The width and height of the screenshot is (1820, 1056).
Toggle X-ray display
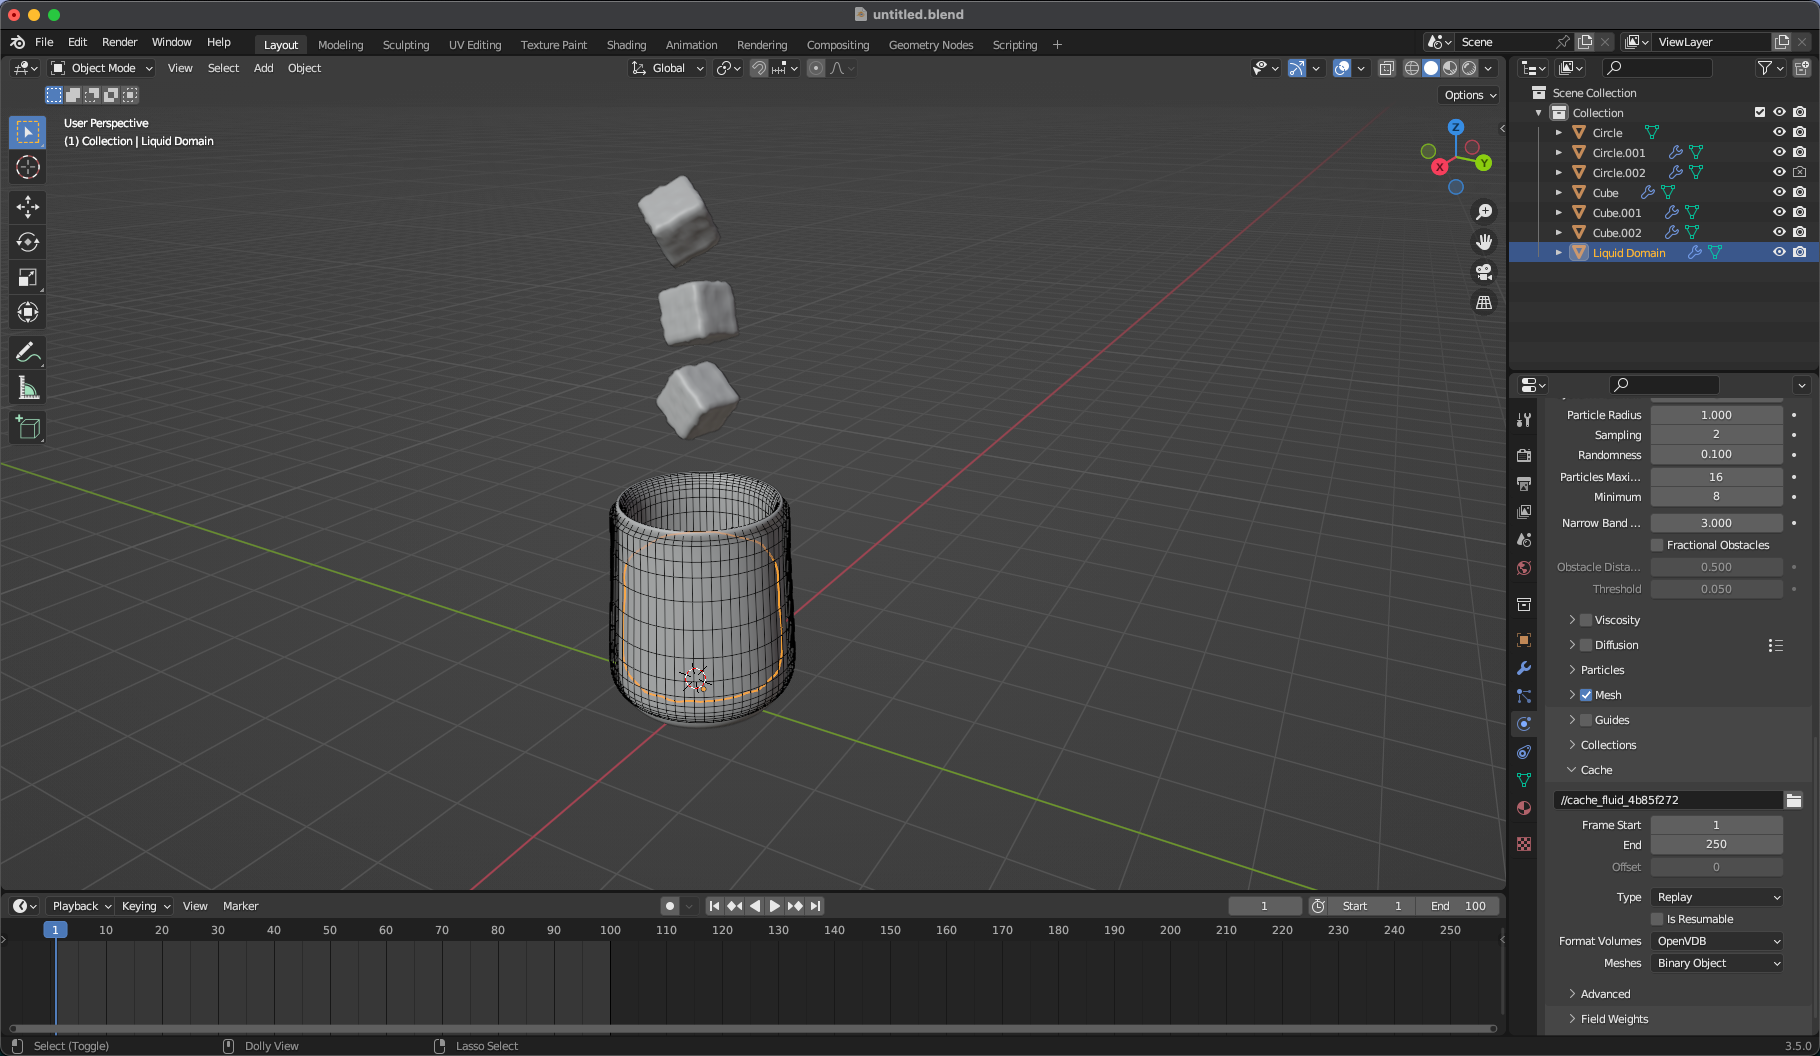pyautogui.click(x=1387, y=68)
